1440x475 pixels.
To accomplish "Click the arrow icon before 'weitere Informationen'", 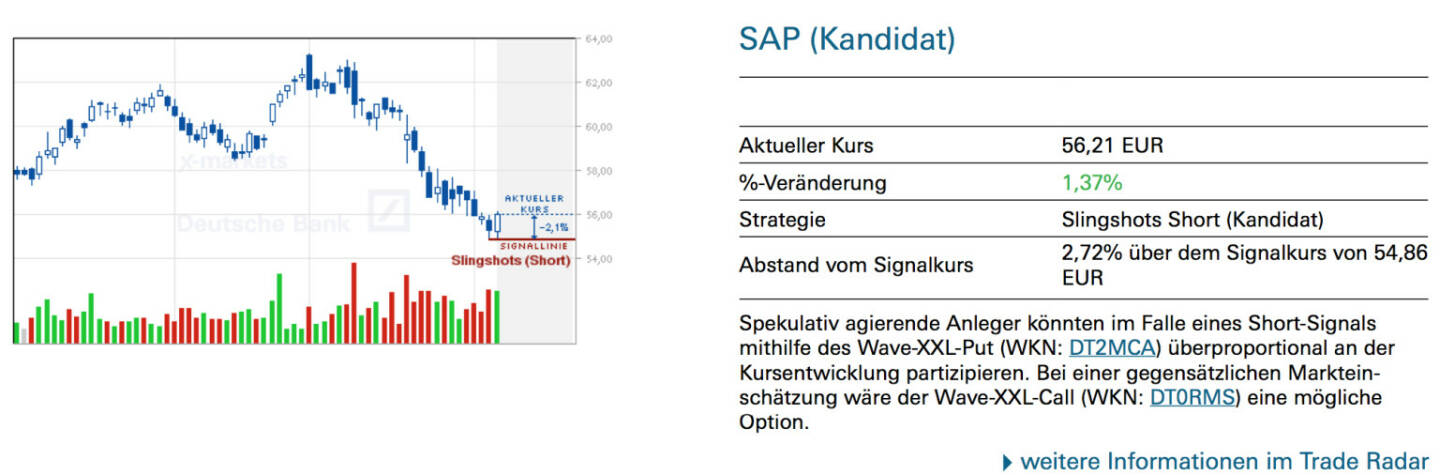I will click(1008, 462).
